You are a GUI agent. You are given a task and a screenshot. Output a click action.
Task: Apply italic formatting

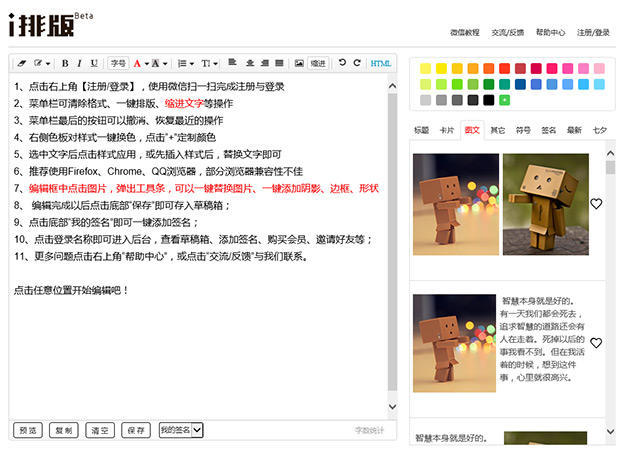click(x=79, y=63)
